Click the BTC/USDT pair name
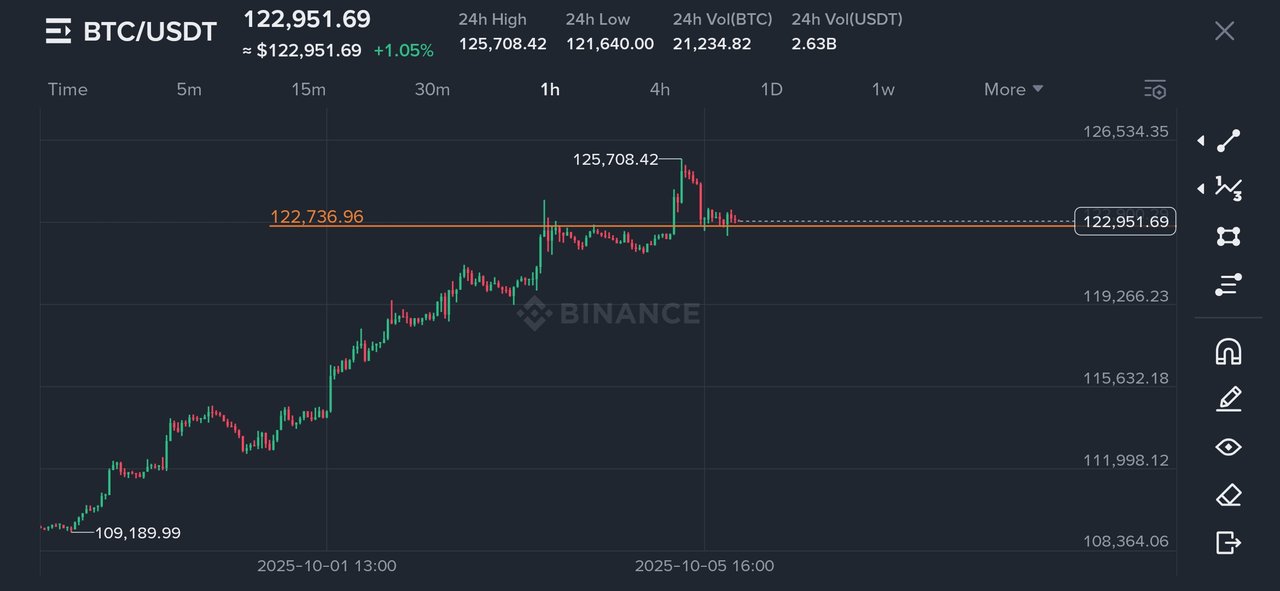The width and height of the screenshot is (1280, 591). tap(150, 31)
